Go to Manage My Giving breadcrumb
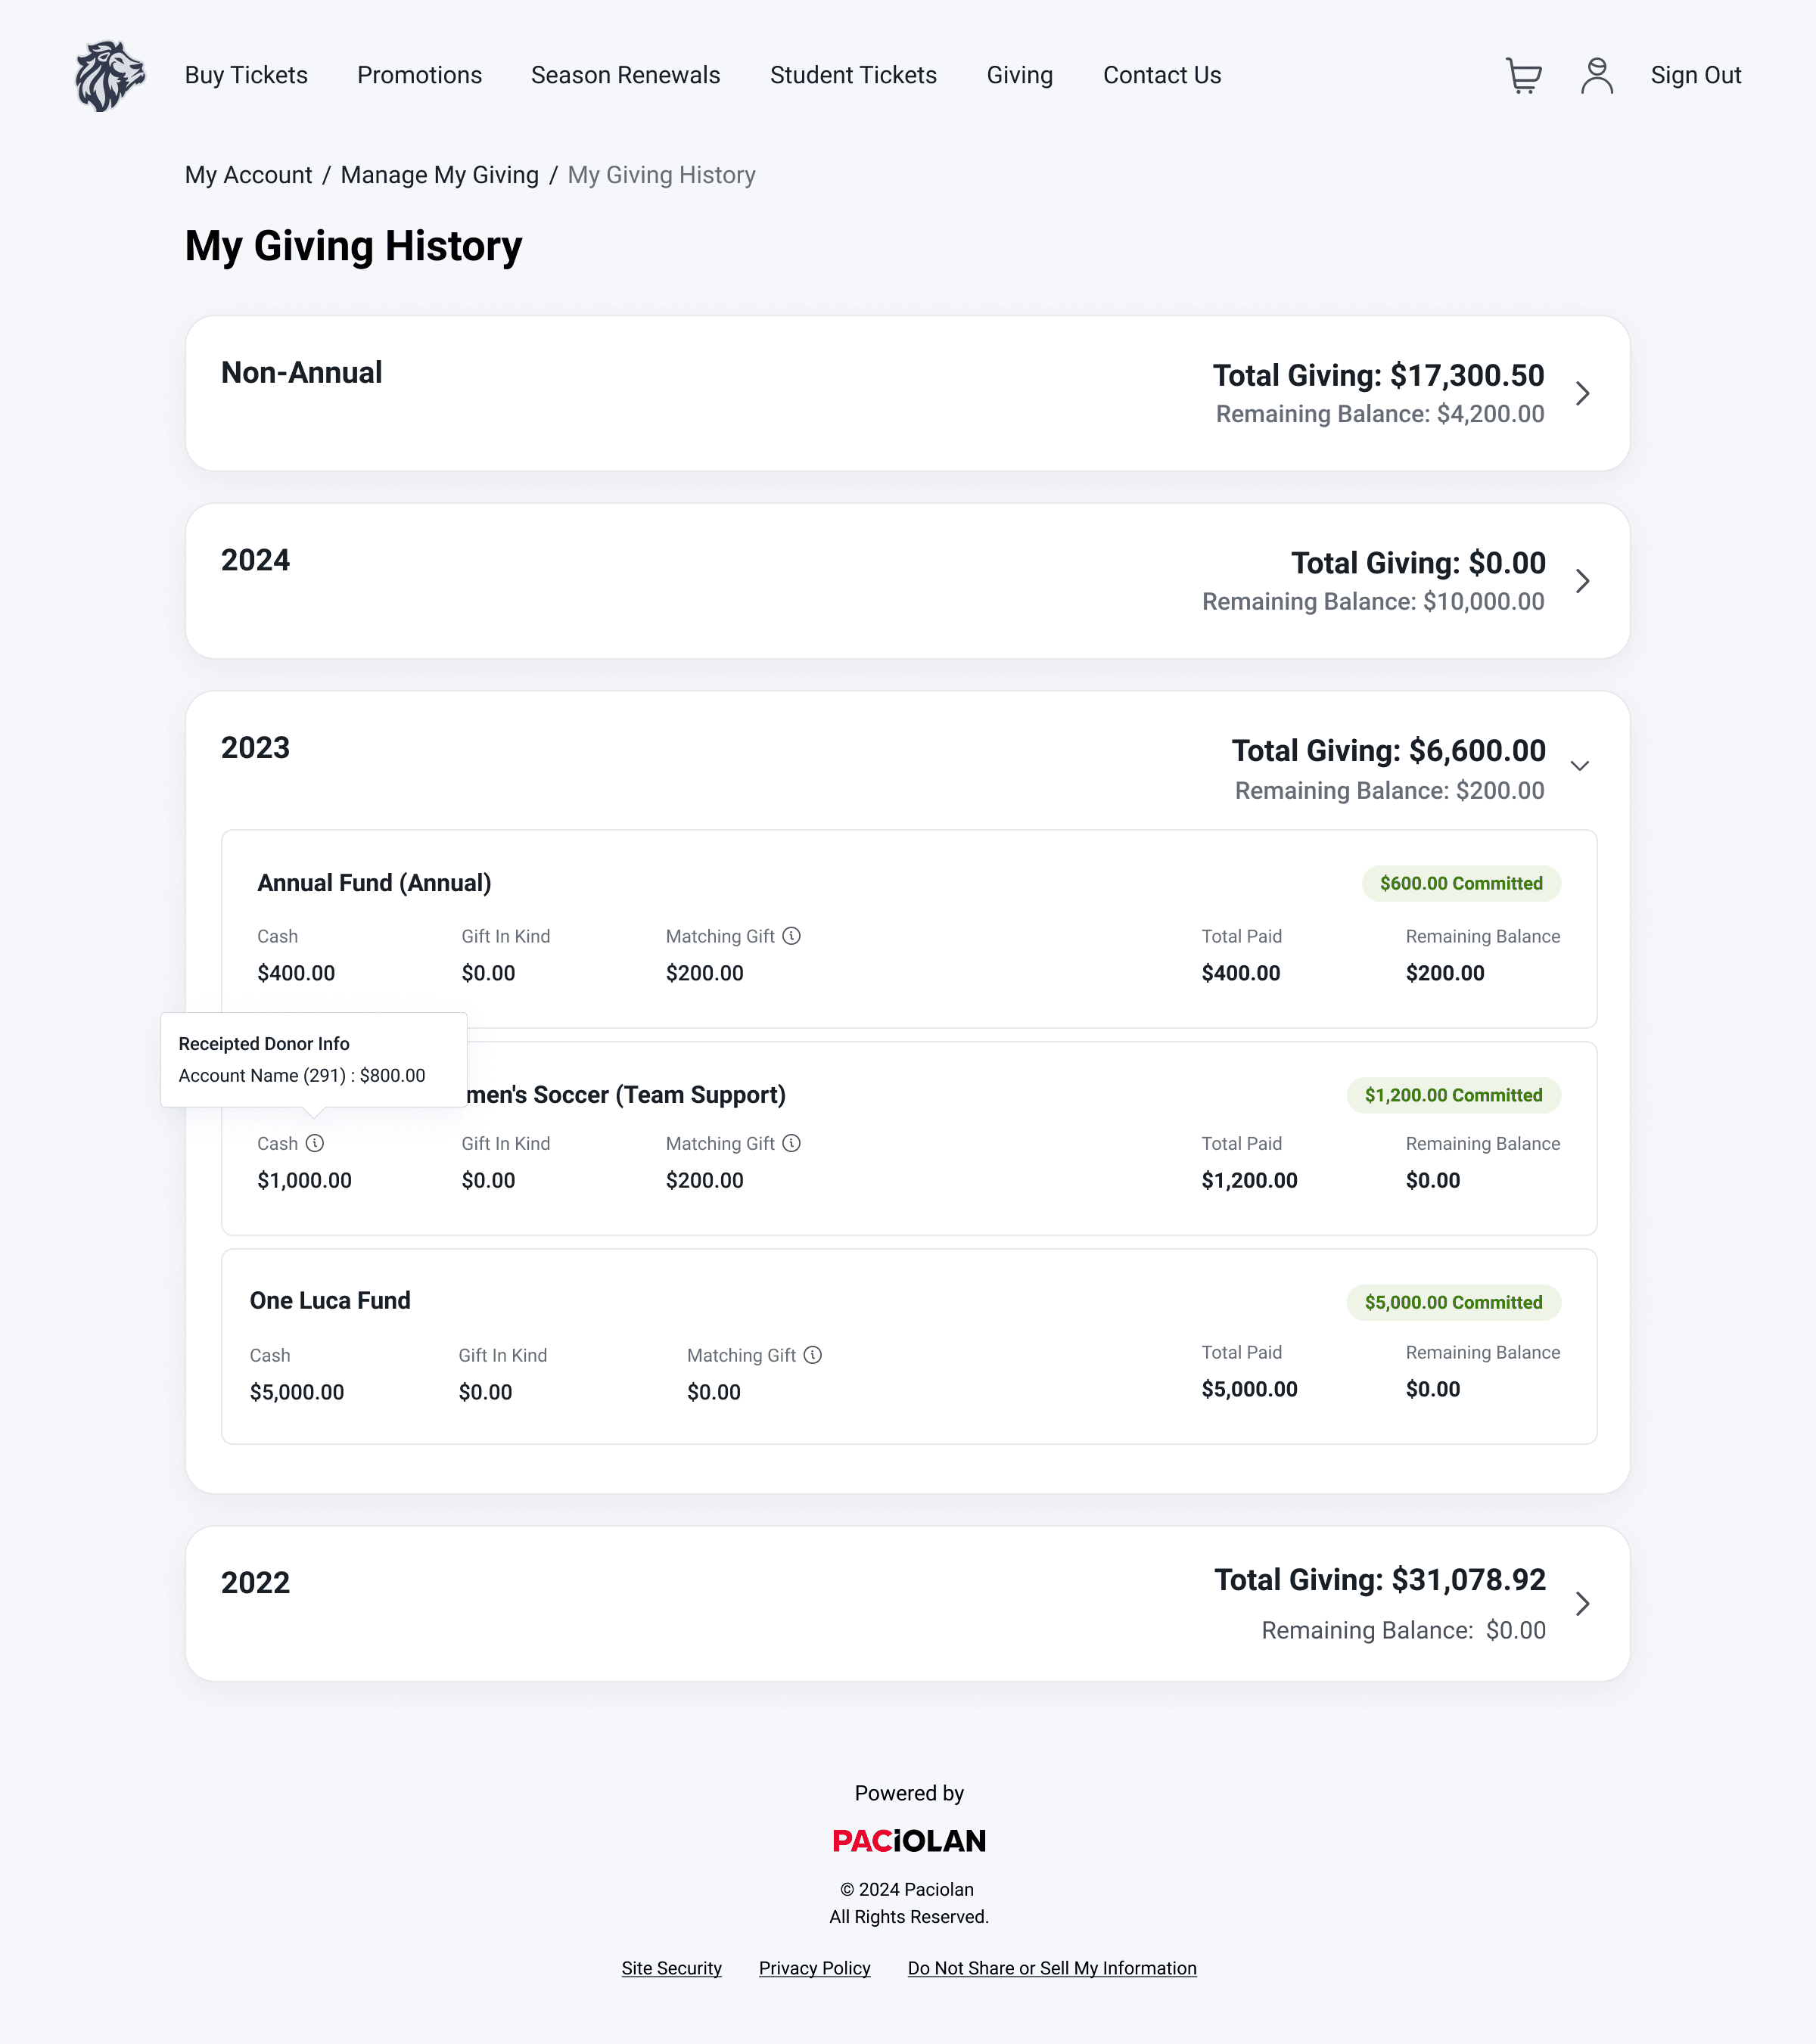This screenshot has height=2044, width=1816. coord(440,175)
